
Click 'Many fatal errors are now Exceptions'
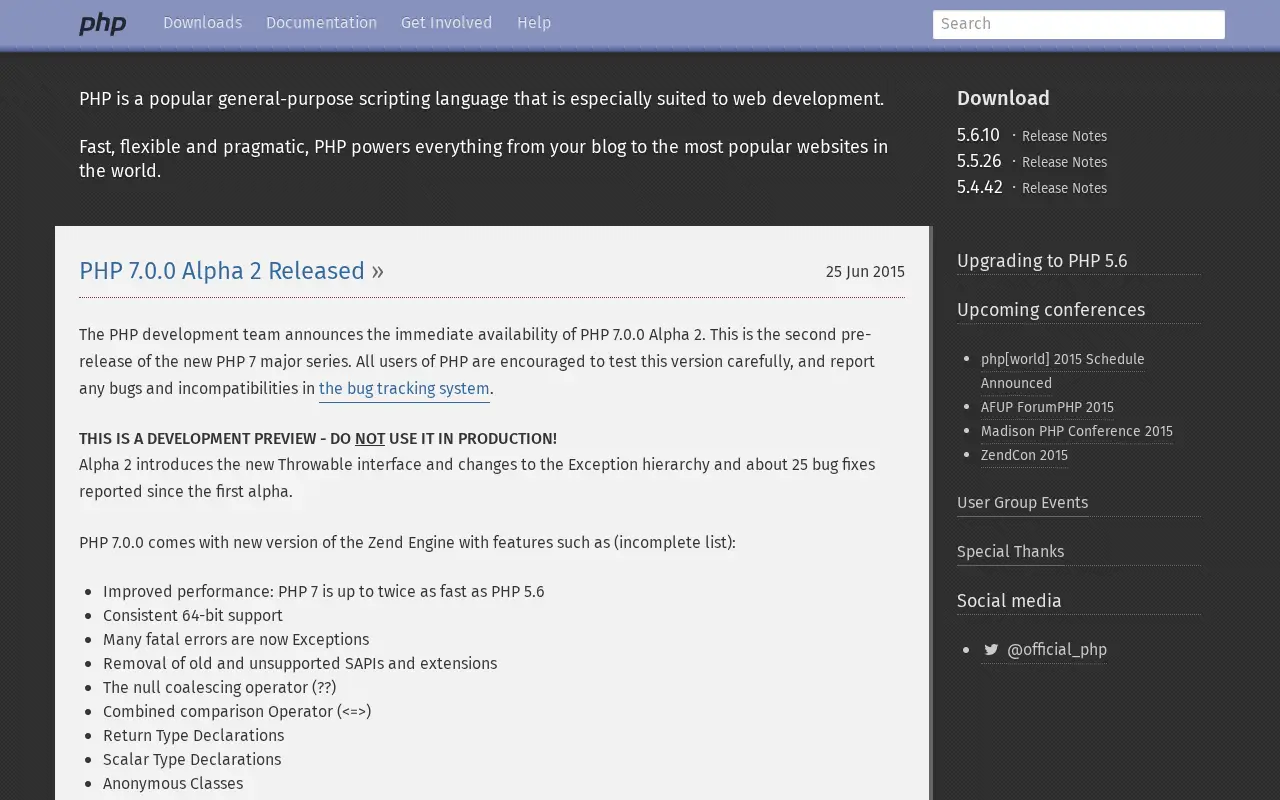(x=236, y=640)
